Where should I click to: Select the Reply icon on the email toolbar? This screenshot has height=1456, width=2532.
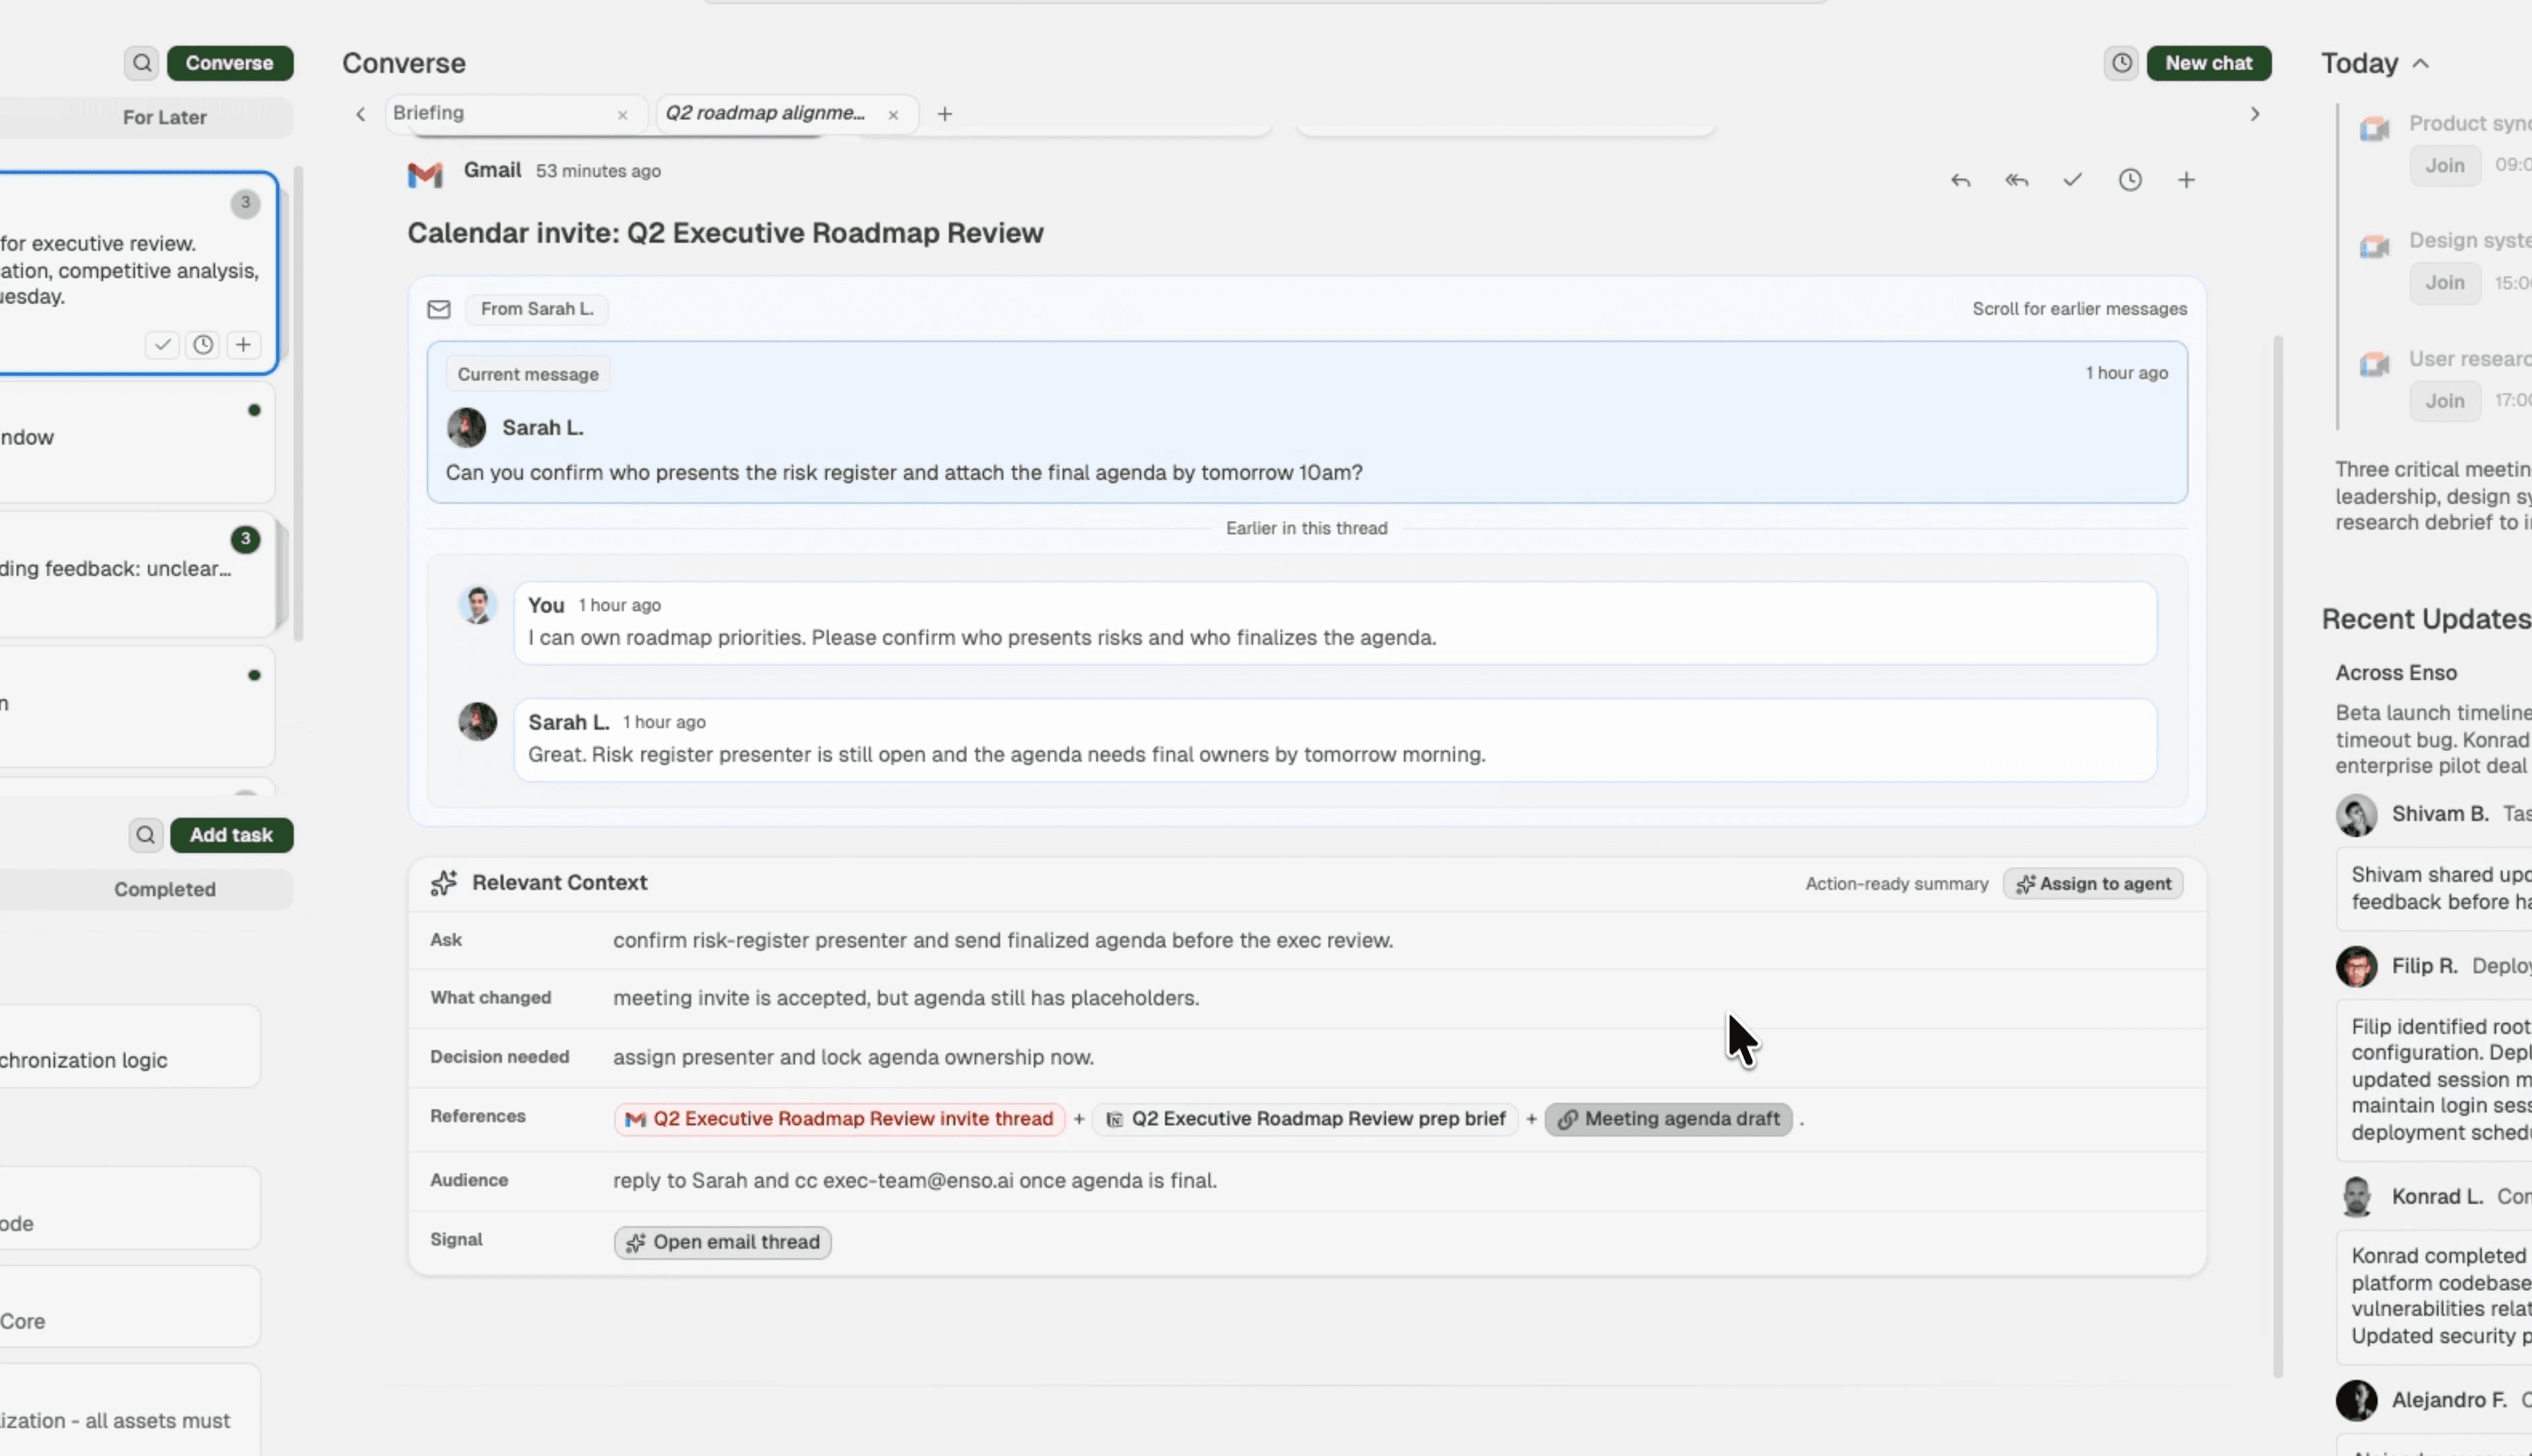(1959, 180)
